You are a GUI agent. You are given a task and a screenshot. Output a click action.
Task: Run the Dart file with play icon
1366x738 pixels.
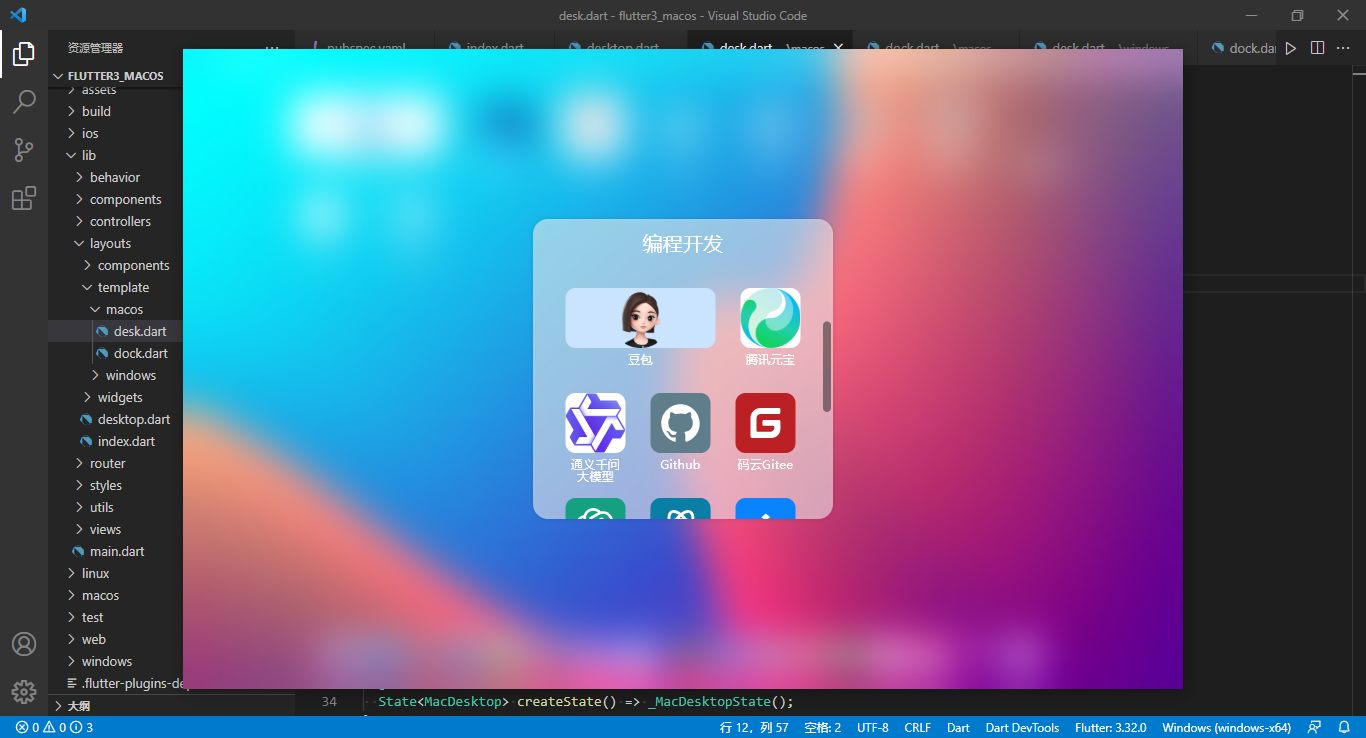(1291, 47)
